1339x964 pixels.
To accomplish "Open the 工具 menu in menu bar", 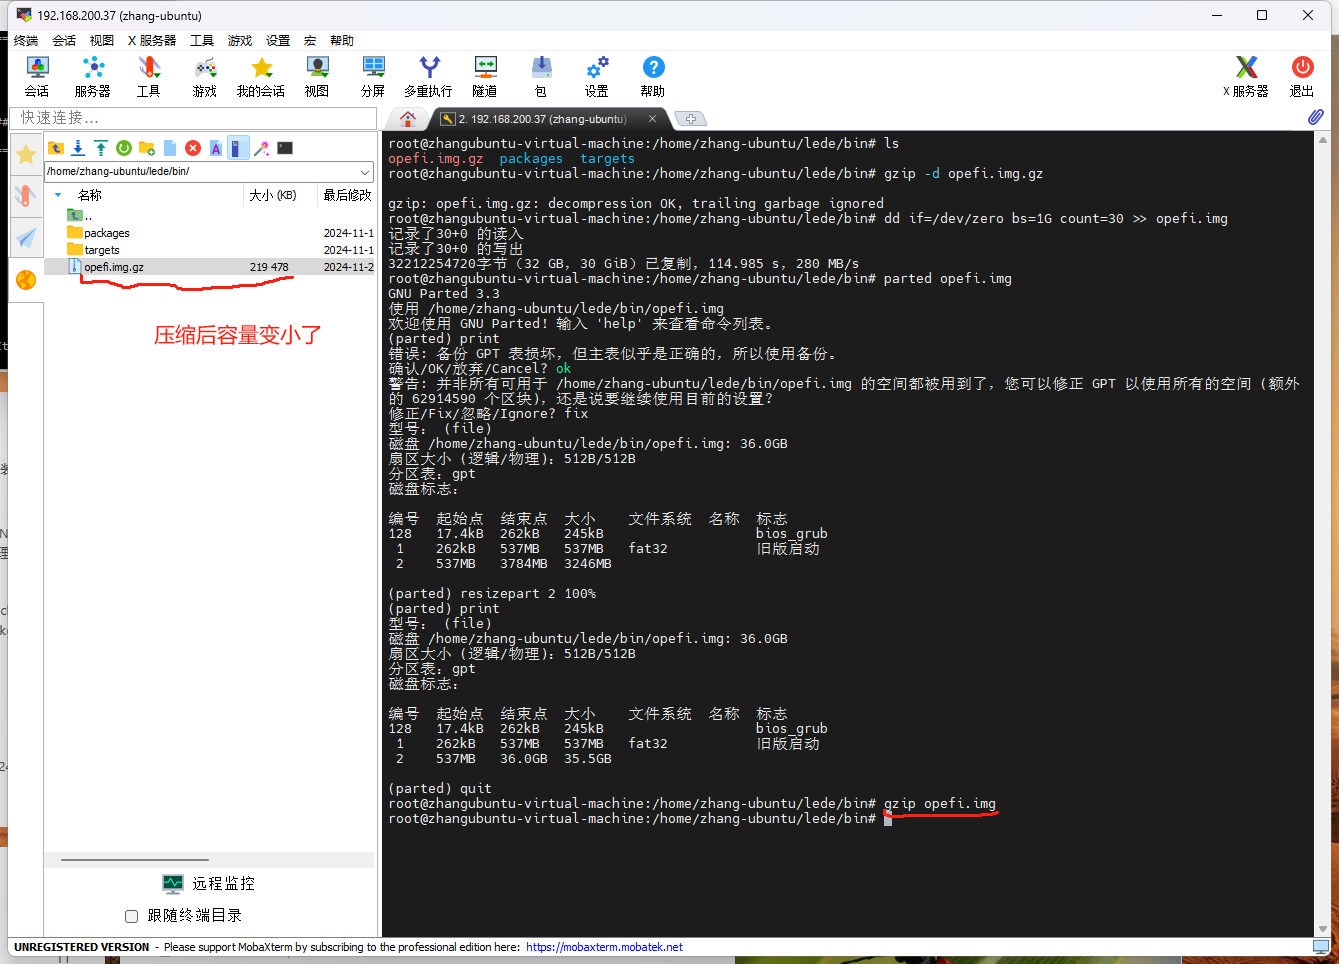I will coord(202,41).
